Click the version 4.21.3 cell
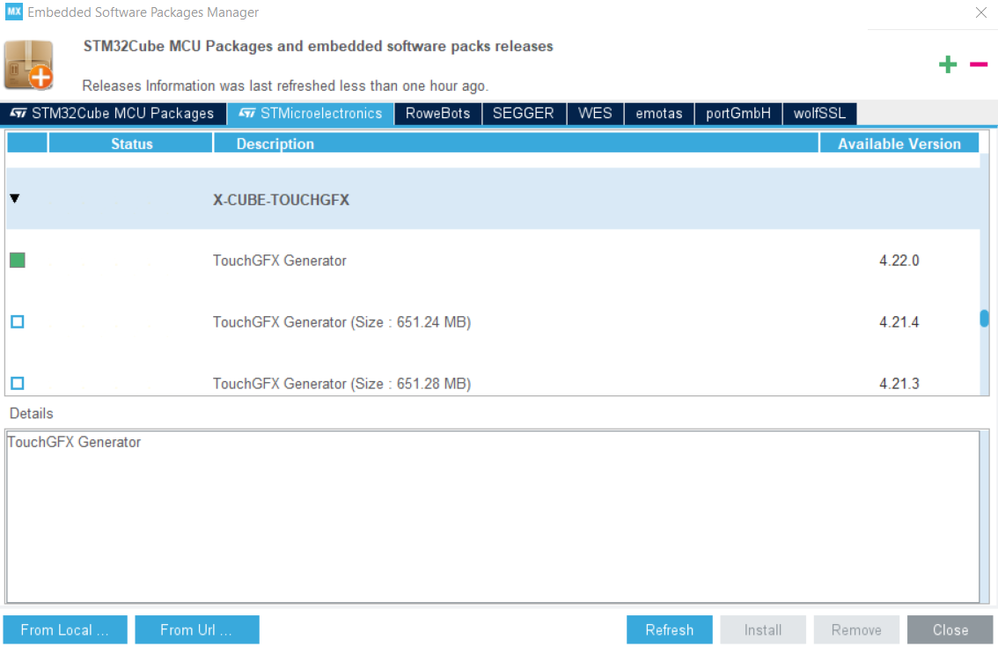This screenshot has height=648, width=998. point(899,383)
